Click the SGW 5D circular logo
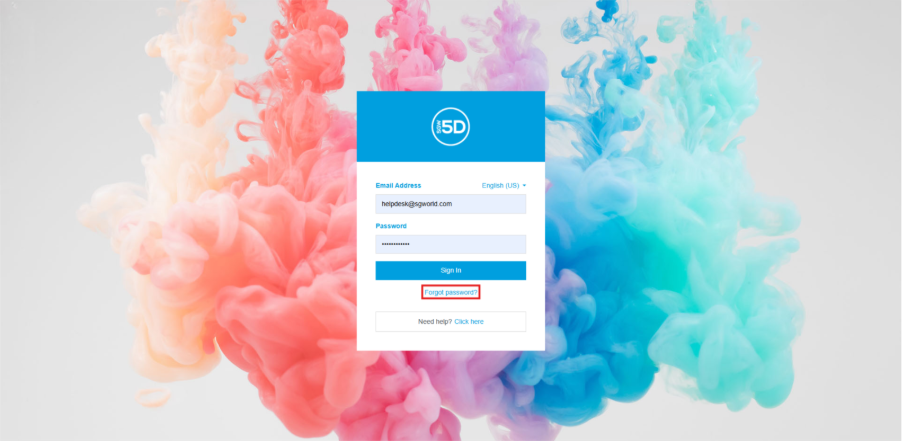 tap(450, 127)
